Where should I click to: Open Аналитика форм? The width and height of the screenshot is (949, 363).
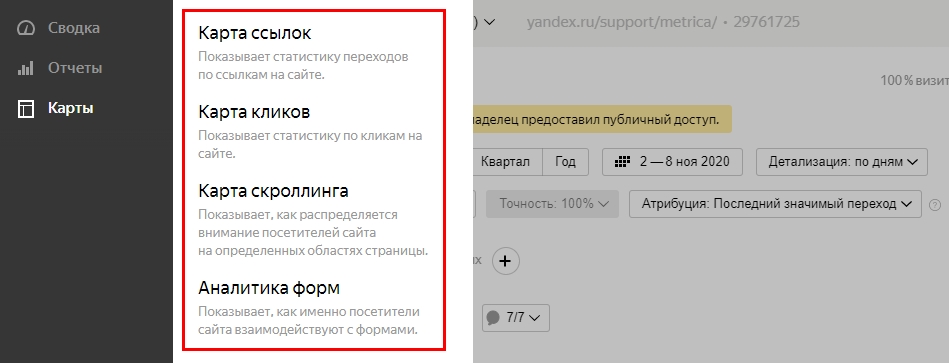click(x=269, y=288)
